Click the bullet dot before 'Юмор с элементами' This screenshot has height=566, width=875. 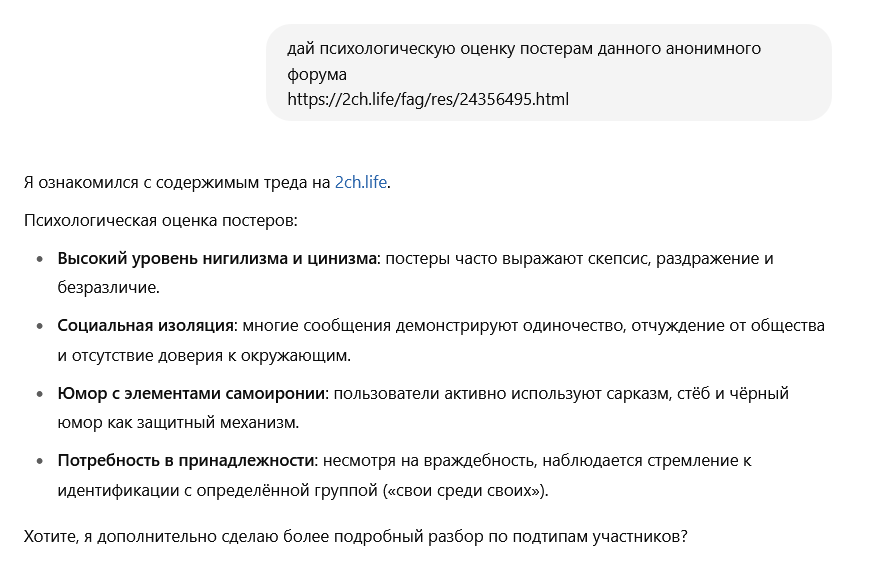click(40, 394)
